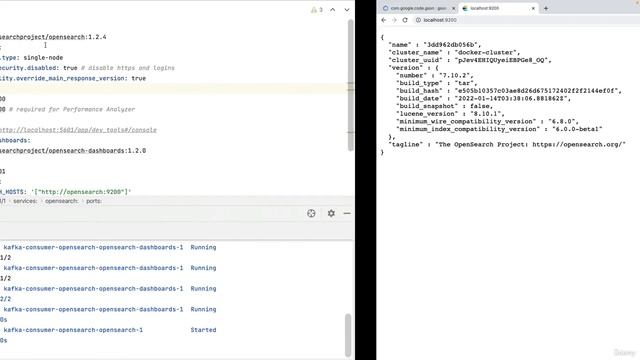640x360 pixels.
Task: Click the tagline 'The OpenSearch Project' text
Action: [482, 144]
